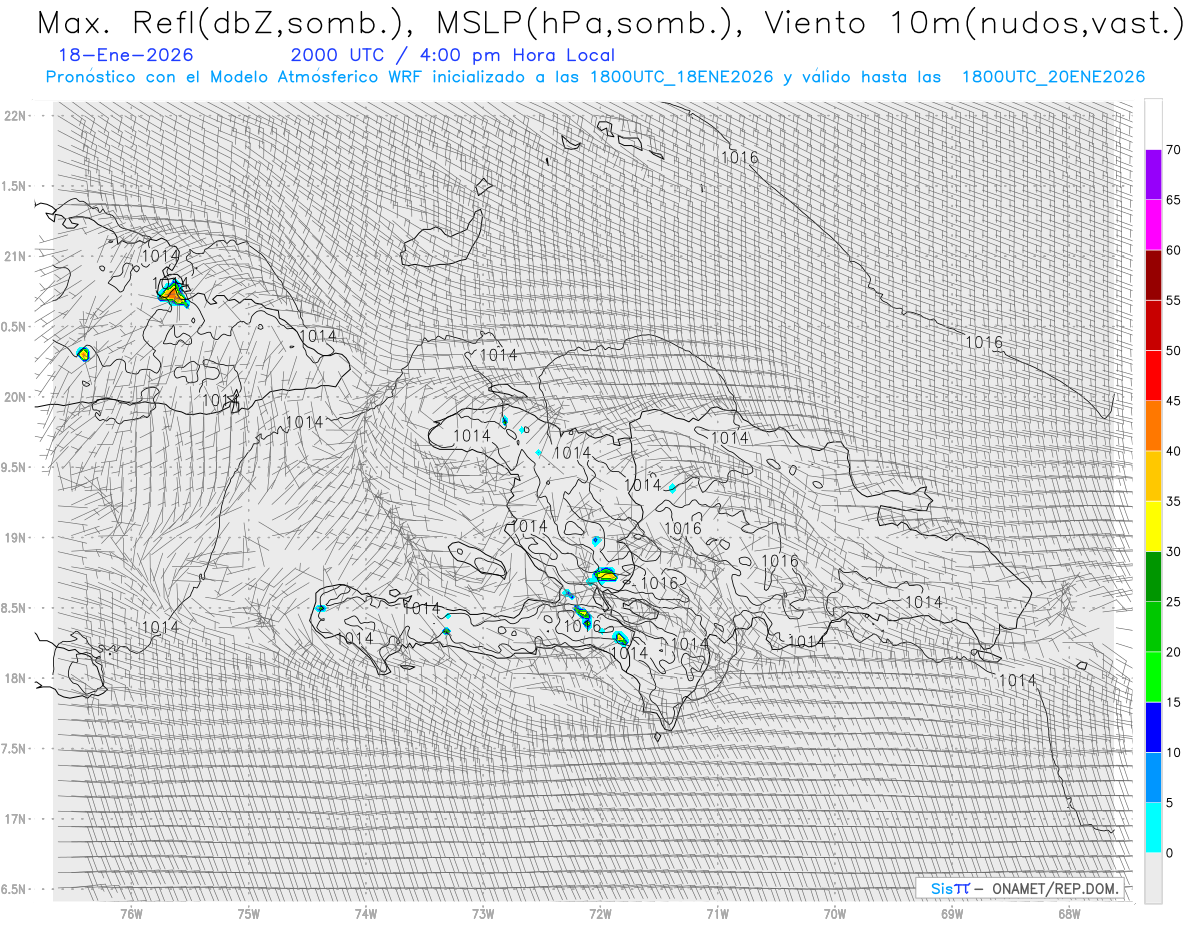Click the colorbar scale value '50'
This screenshot has height=927, width=1200.
(x=1173, y=351)
